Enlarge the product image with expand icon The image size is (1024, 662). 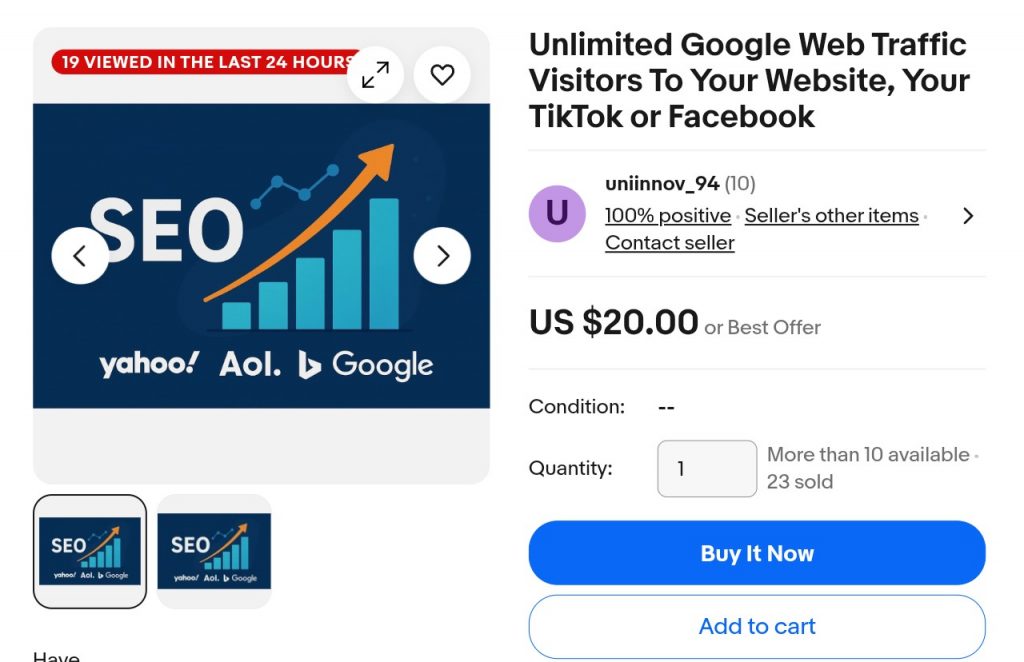375,74
